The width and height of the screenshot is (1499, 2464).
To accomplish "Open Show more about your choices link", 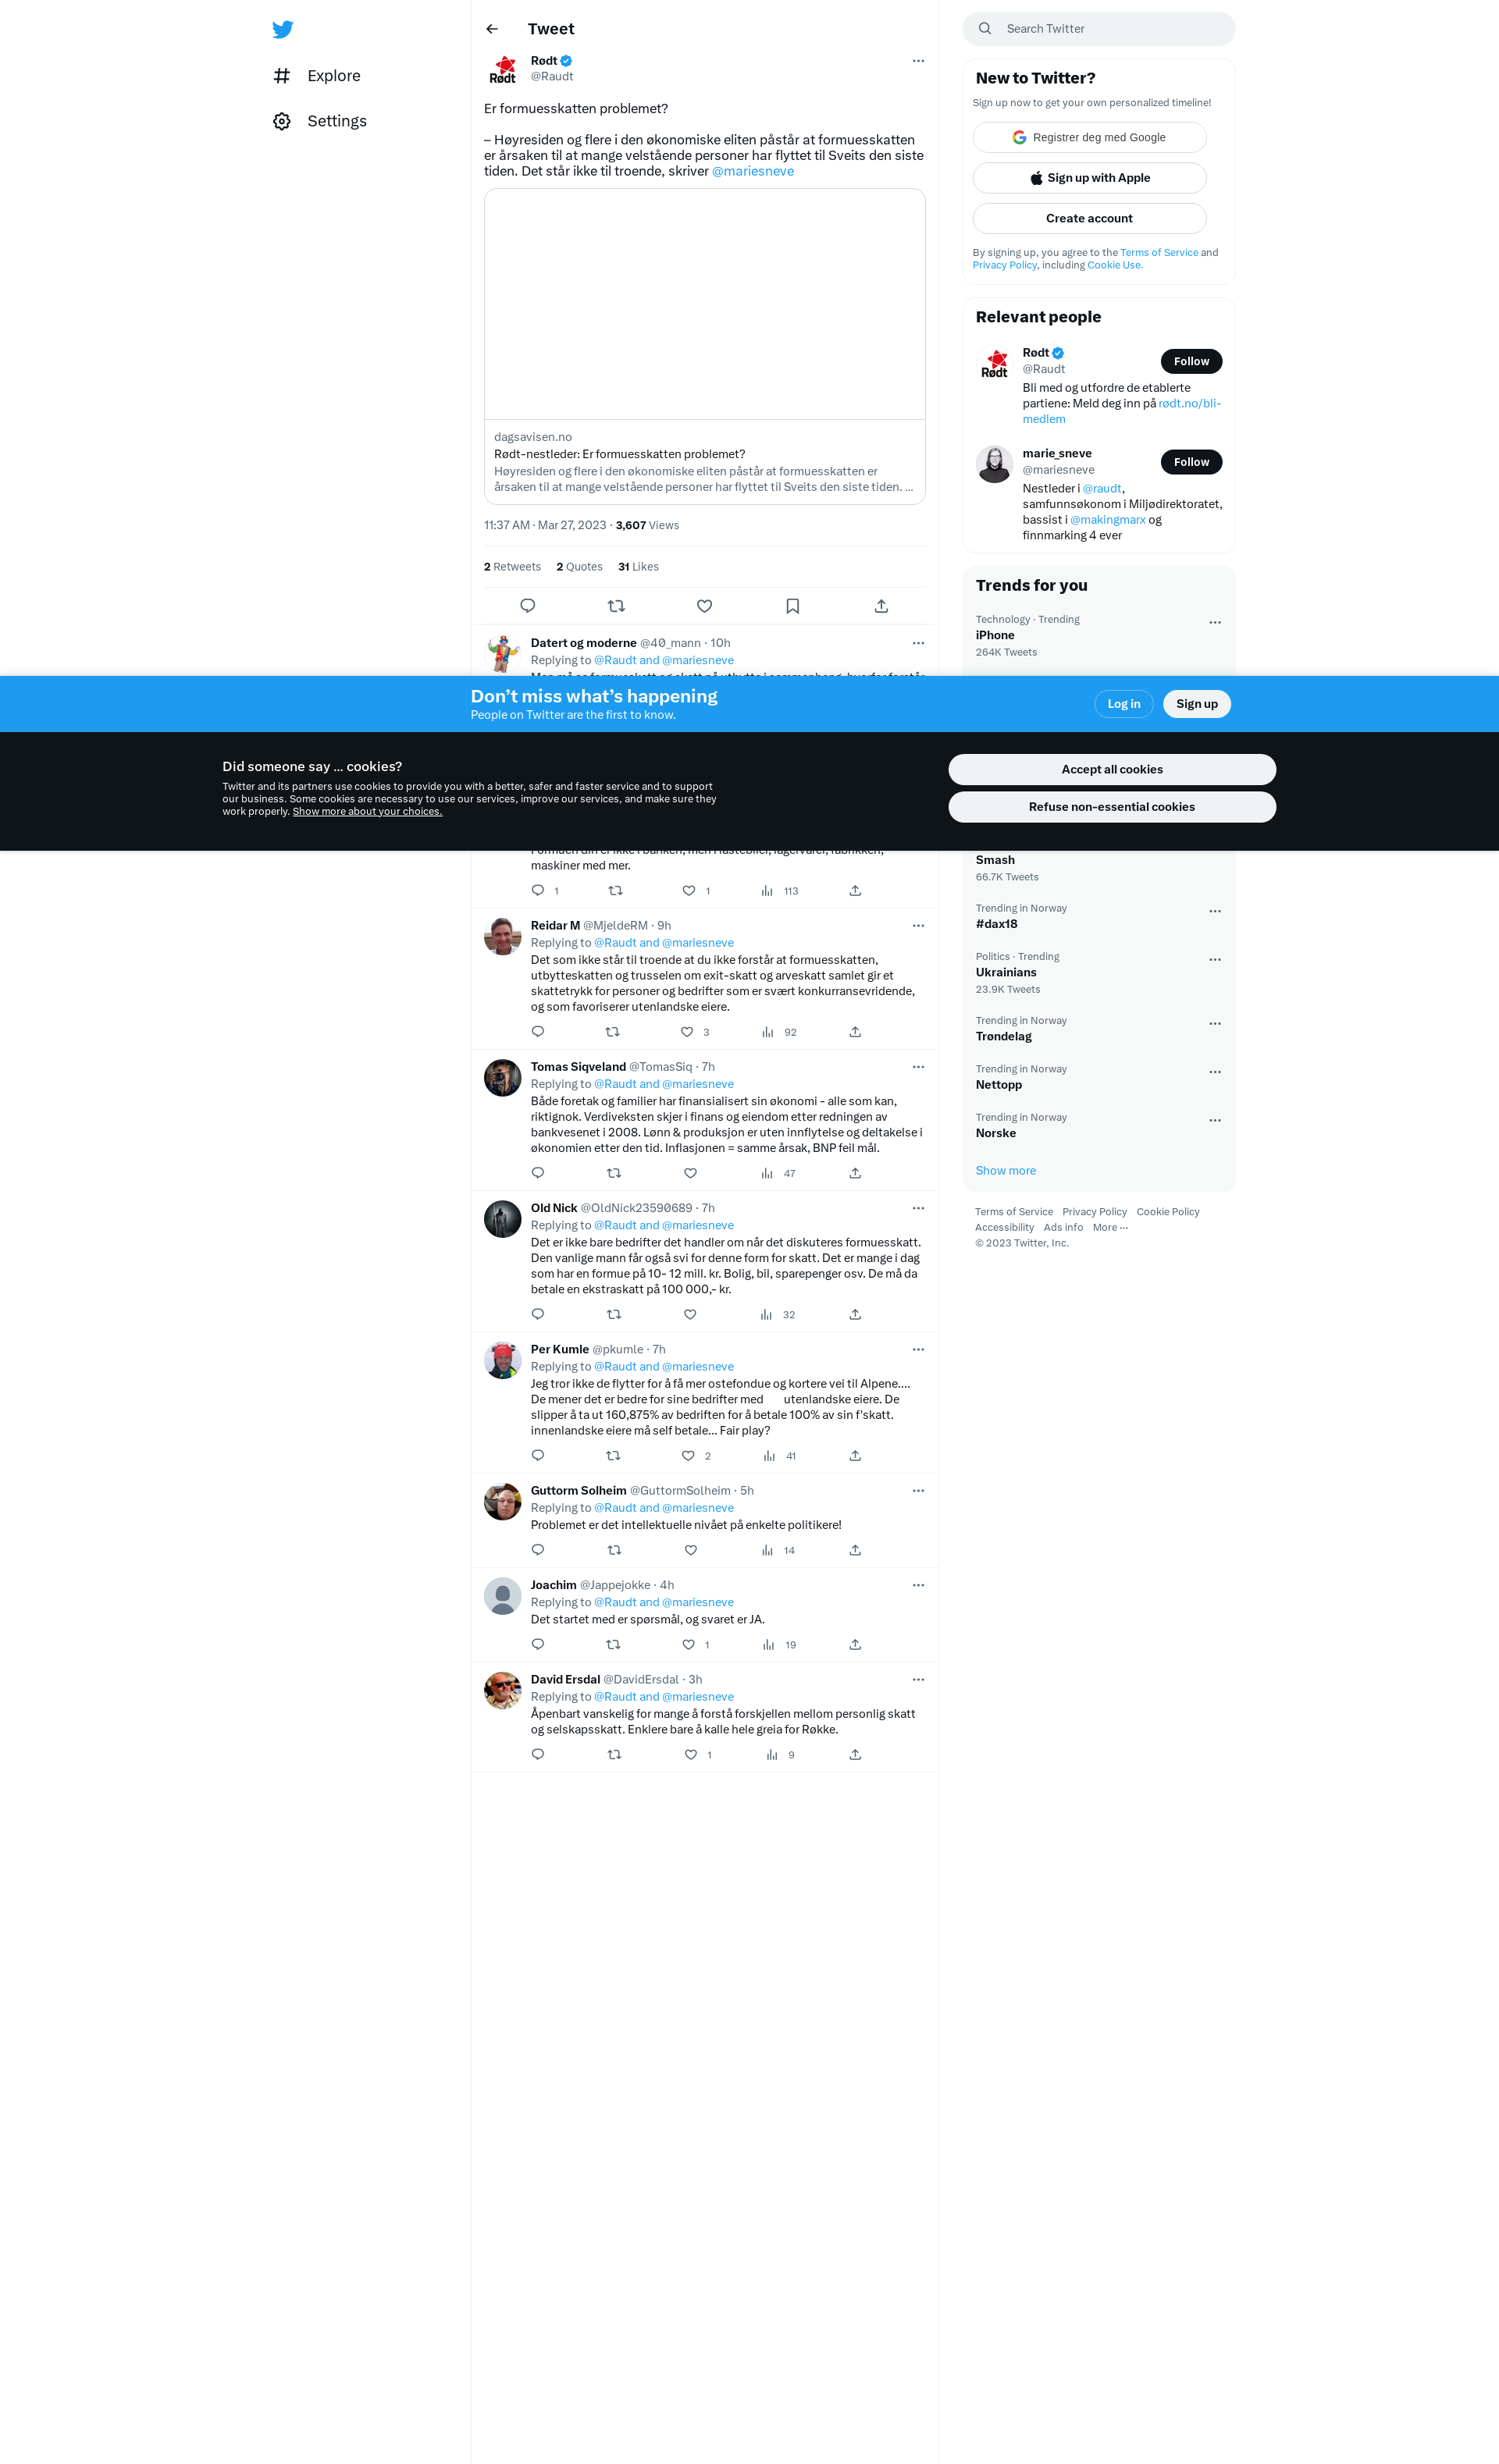I will click(x=367, y=811).
